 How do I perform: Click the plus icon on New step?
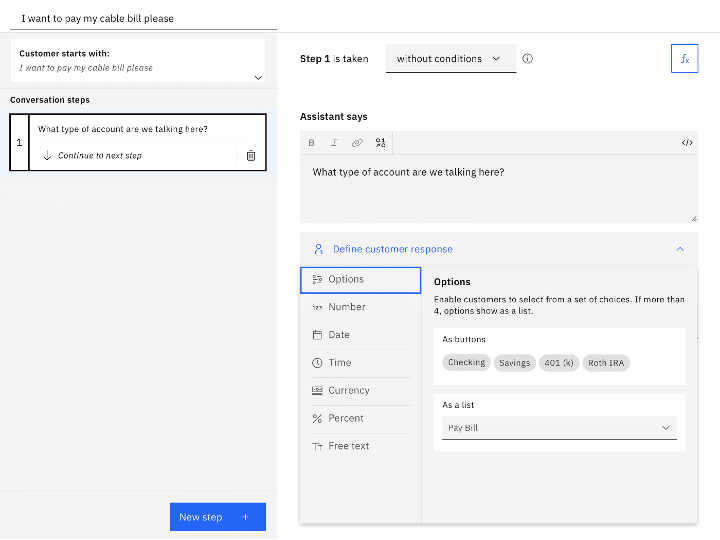[x=246, y=517]
